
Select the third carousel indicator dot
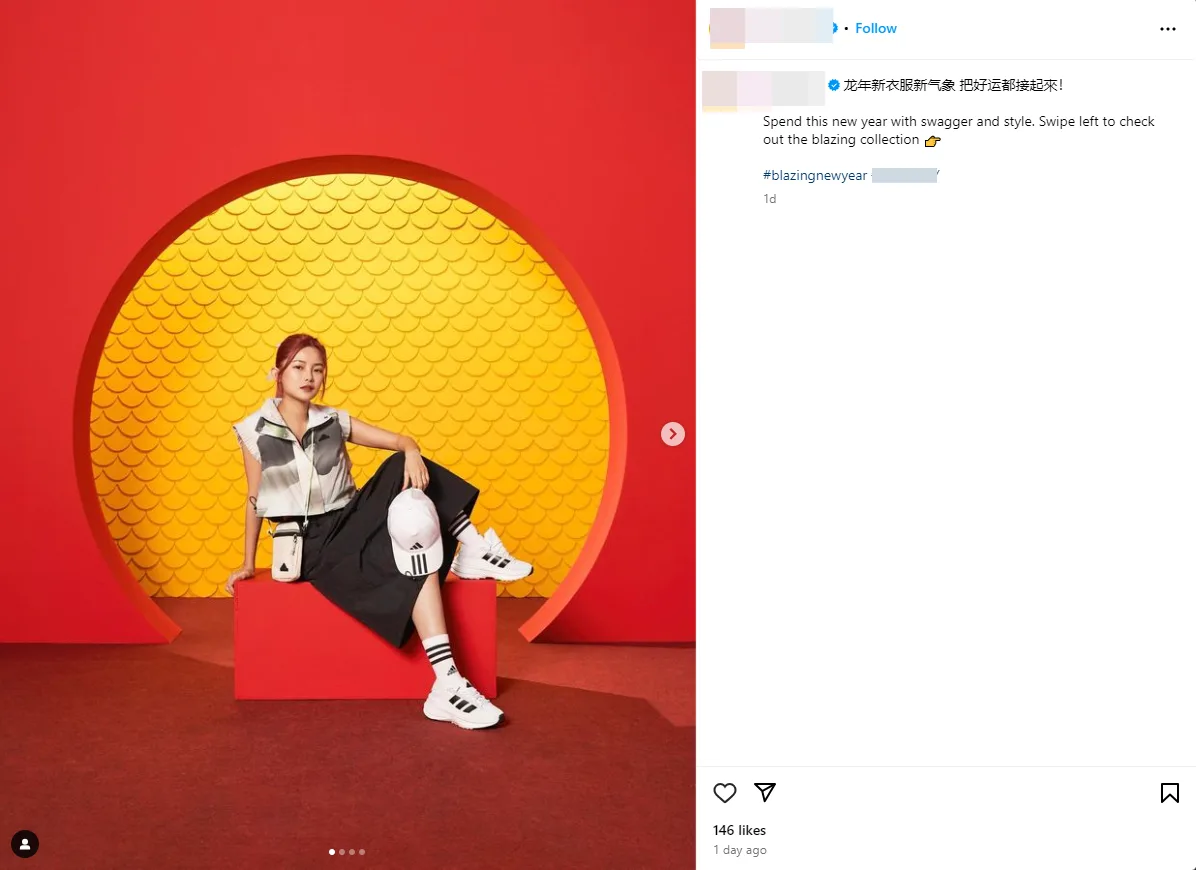[x=352, y=852]
